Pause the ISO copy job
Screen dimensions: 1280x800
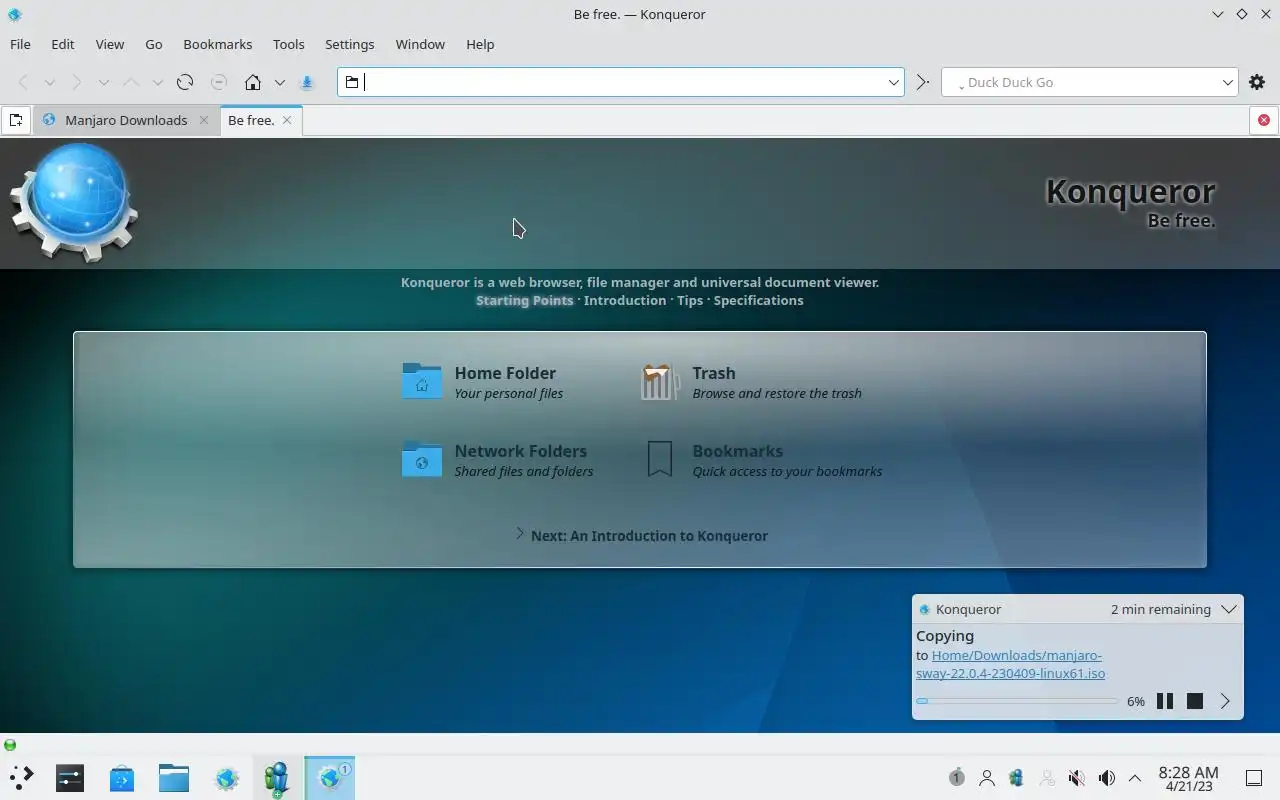pos(1165,701)
